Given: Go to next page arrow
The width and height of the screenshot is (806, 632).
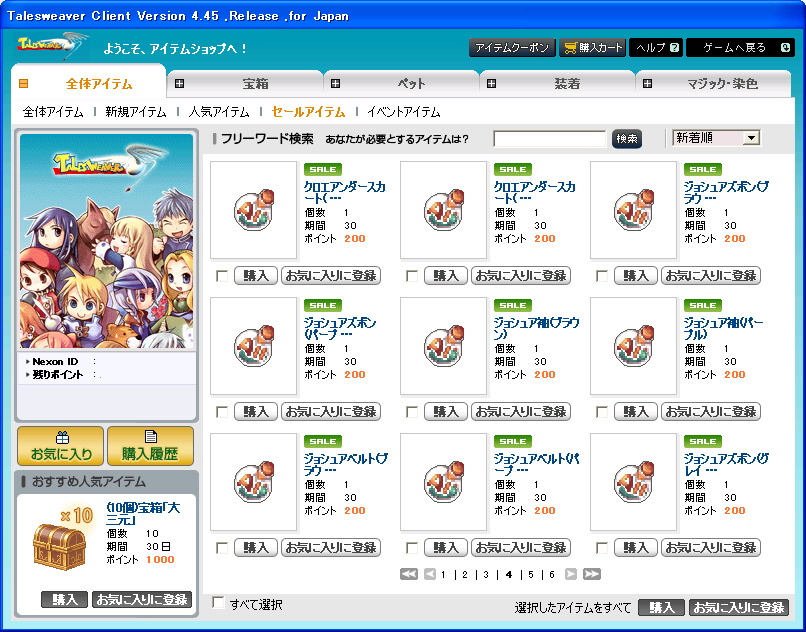Looking at the screenshot, I should click(571, 574).
